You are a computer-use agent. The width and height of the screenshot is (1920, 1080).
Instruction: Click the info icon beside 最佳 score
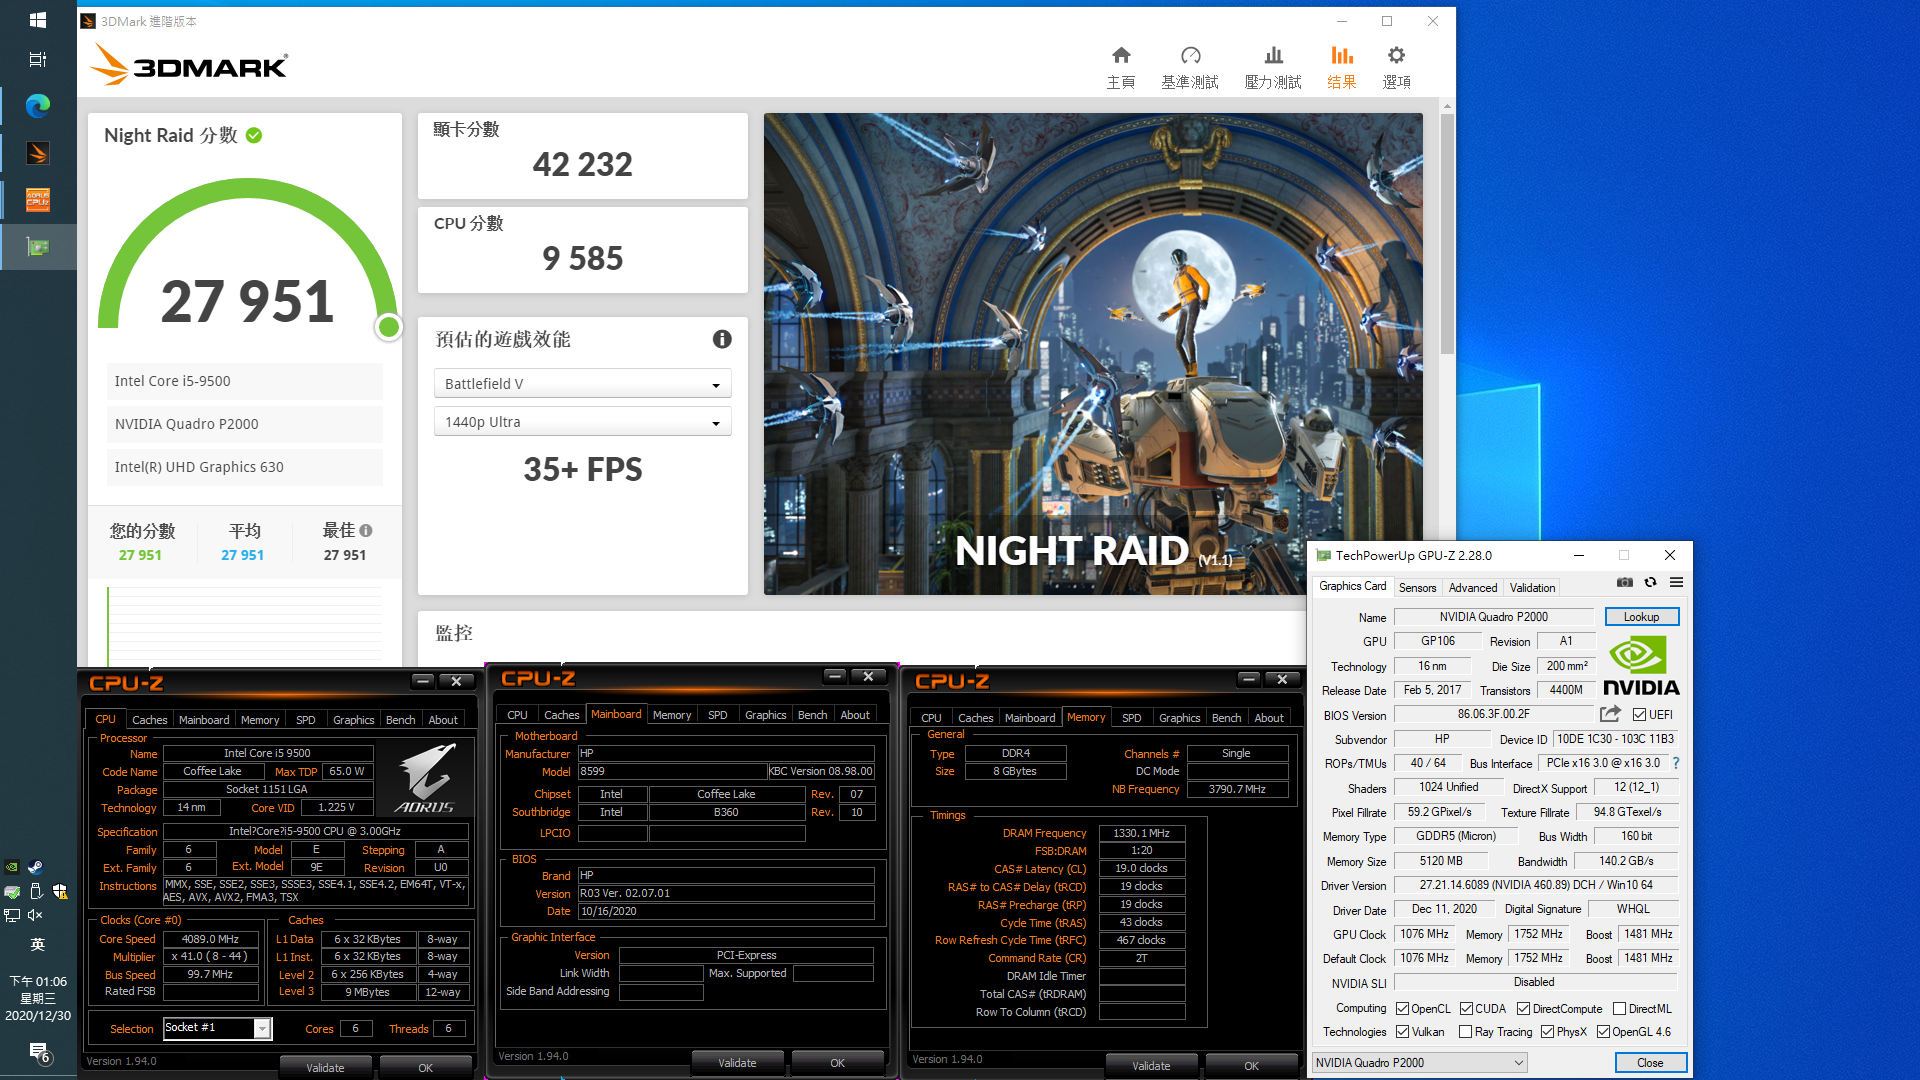pyautogui.click(x=366, y=531)
